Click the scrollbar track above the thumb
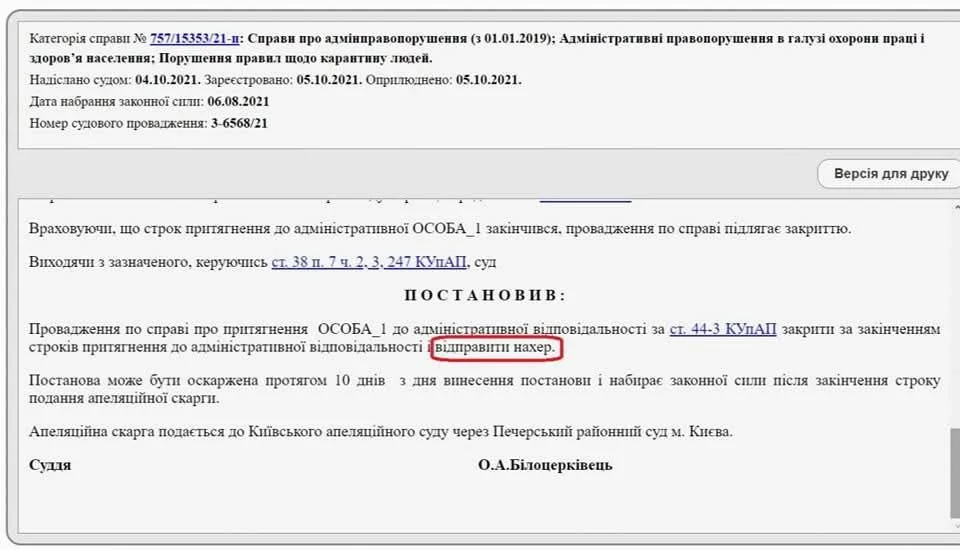This screenshot has height=550, width=960. 954,300
